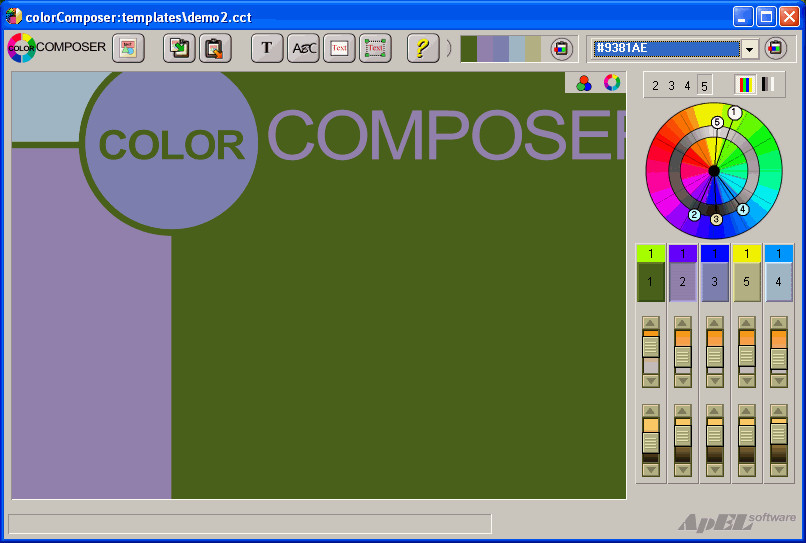
Task: Click the paste from clipboard icon
Action: coord(215,48)
